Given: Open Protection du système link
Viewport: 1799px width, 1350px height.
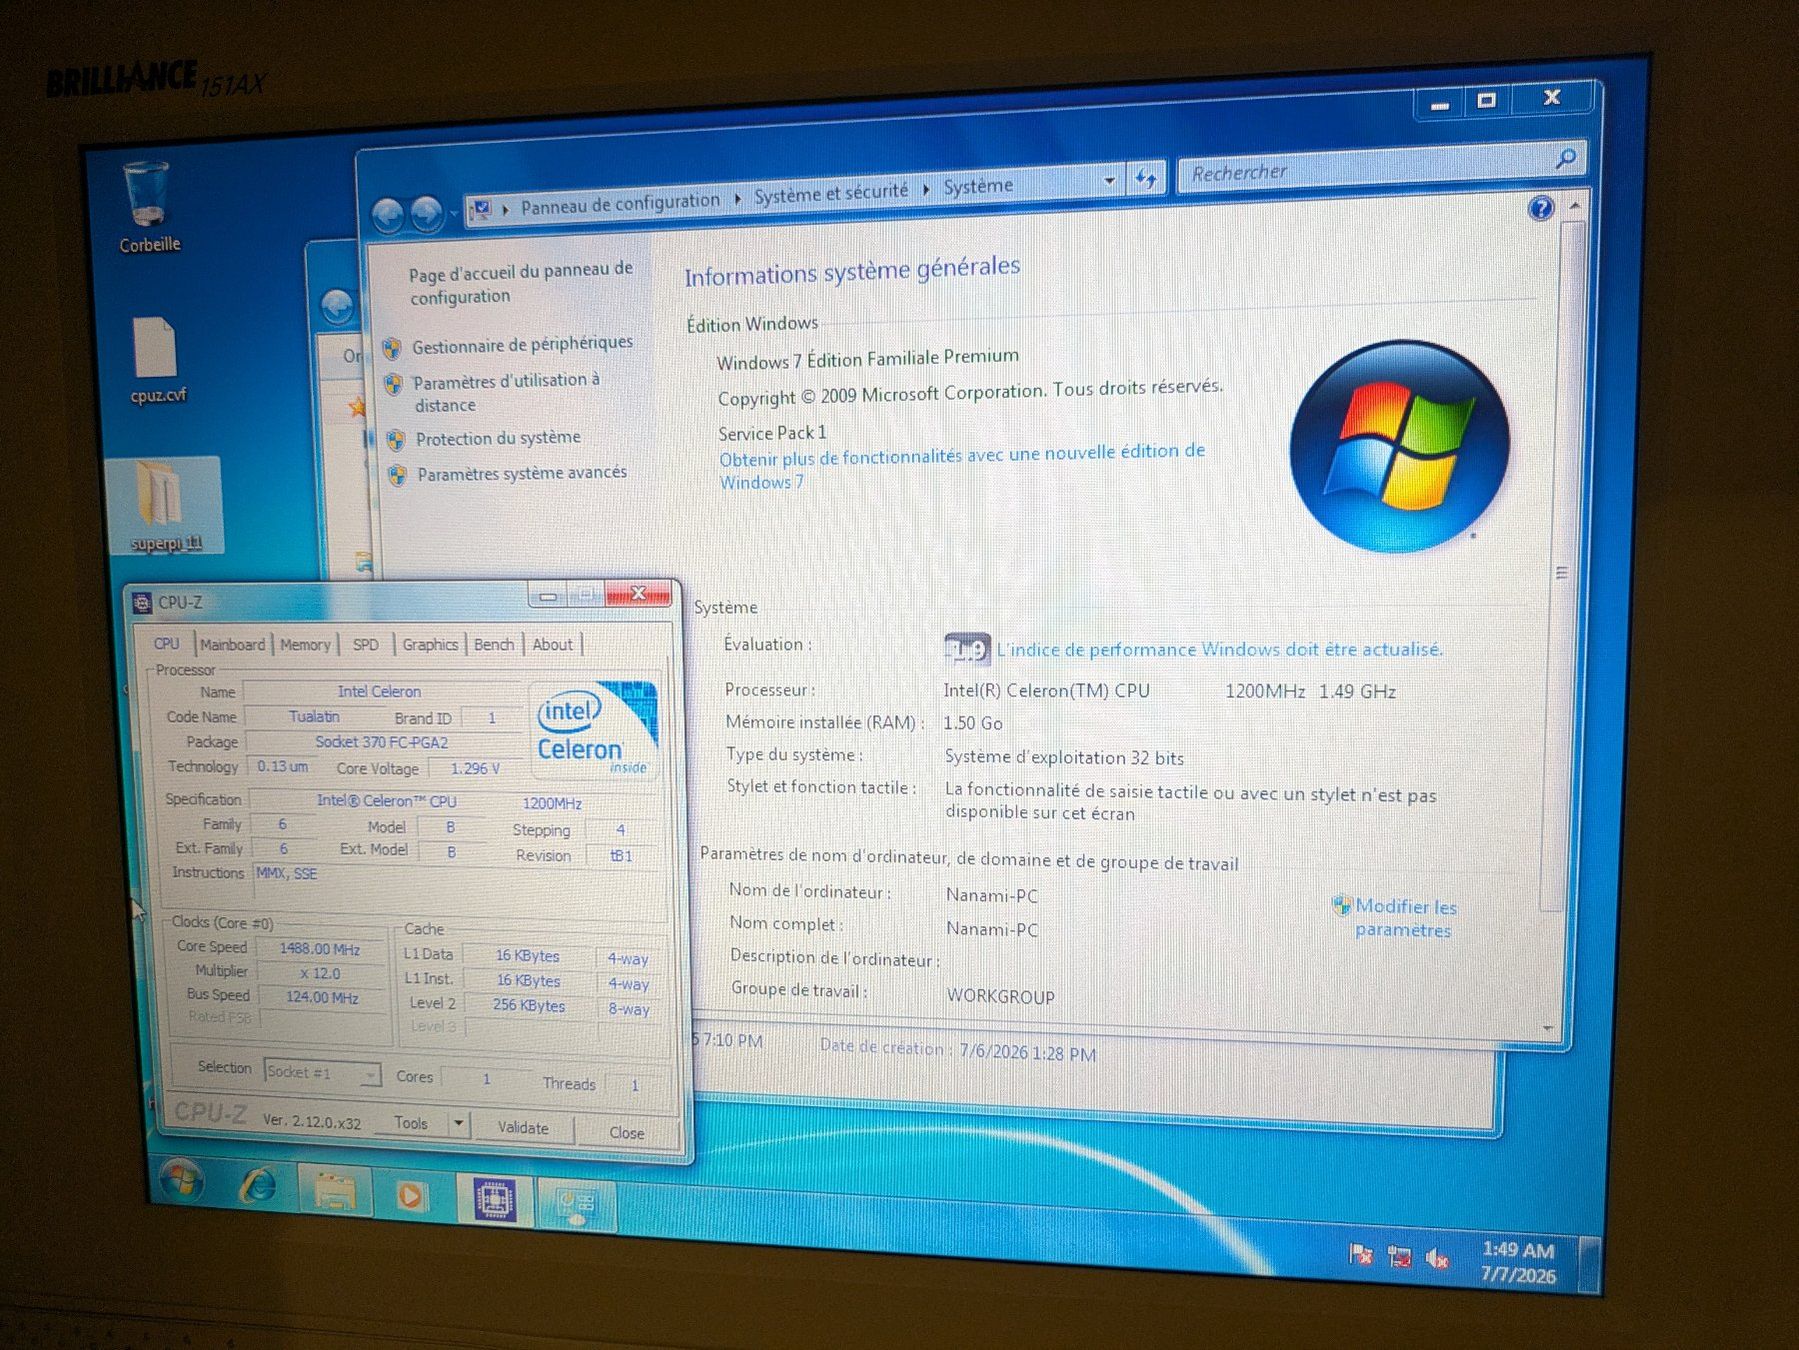Looking at the screenshot, I should coord(498,438).
